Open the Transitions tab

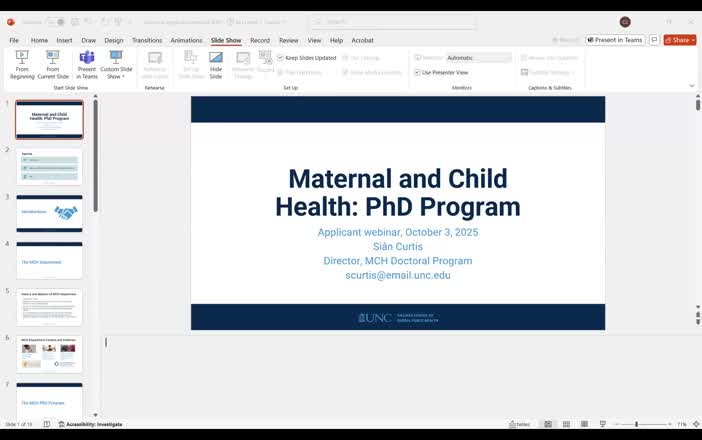click(x=147, y=40)
